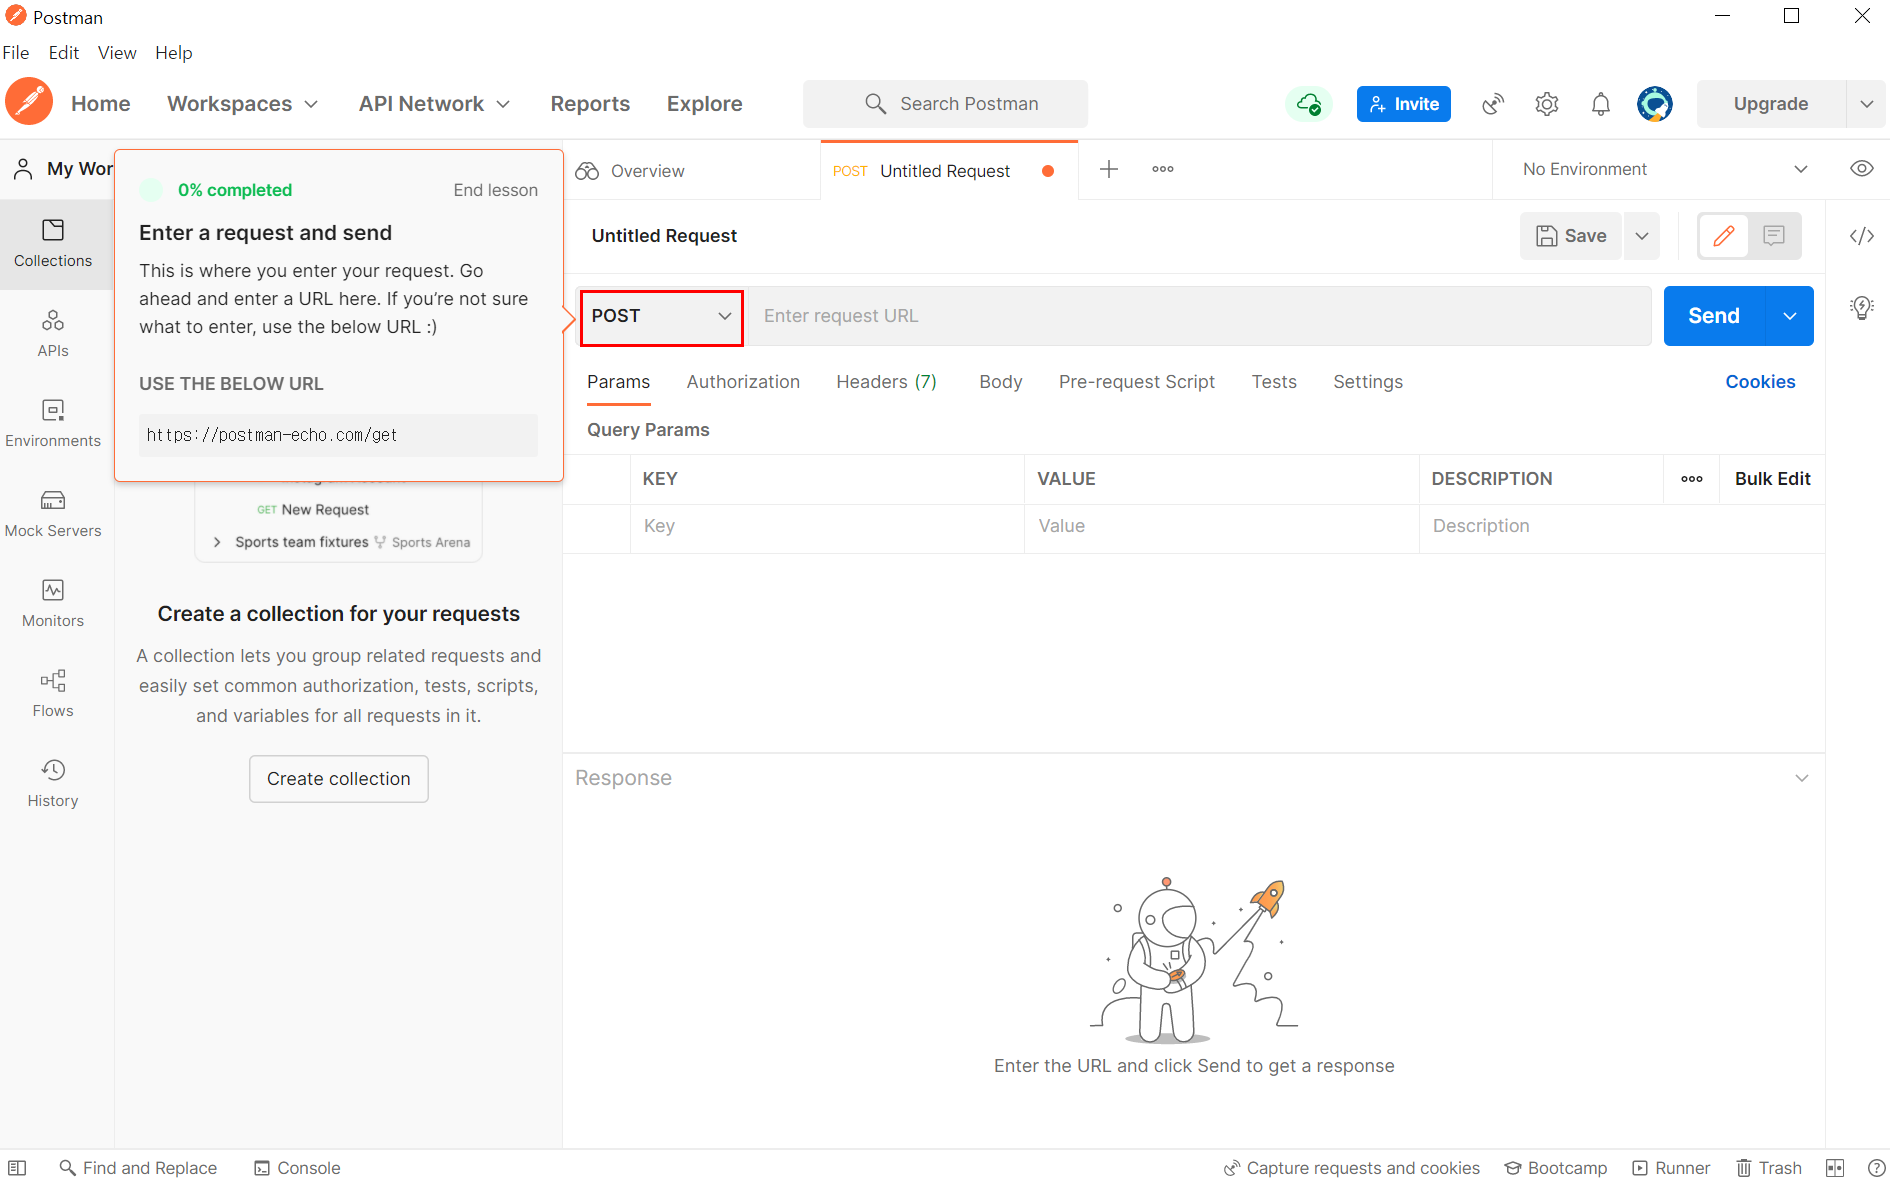The height and width of the screenshot is (1180, 1890).
Task: Open the help question mark icon
Action: 1877,1167
